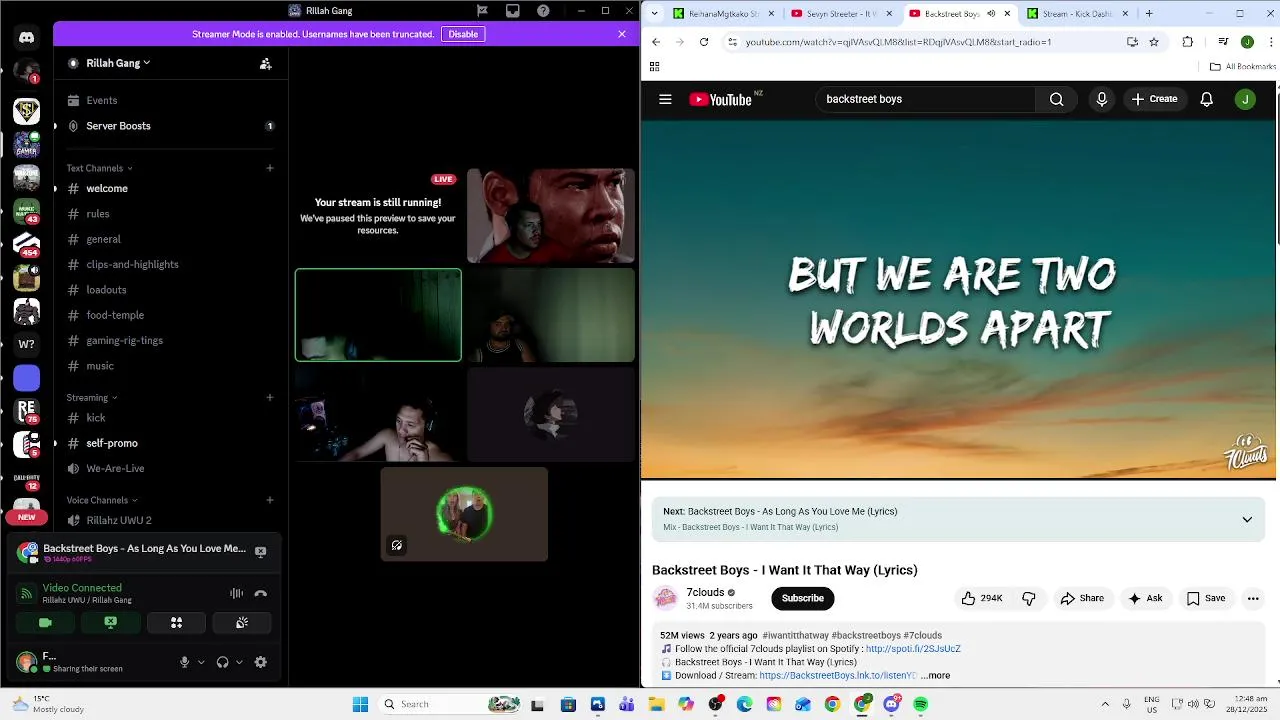This screenshot has width=1280, height=720.
Task: Join Rillahz UWU 2 voice channel
Action: pyautogui.click(x=119, y=520)
